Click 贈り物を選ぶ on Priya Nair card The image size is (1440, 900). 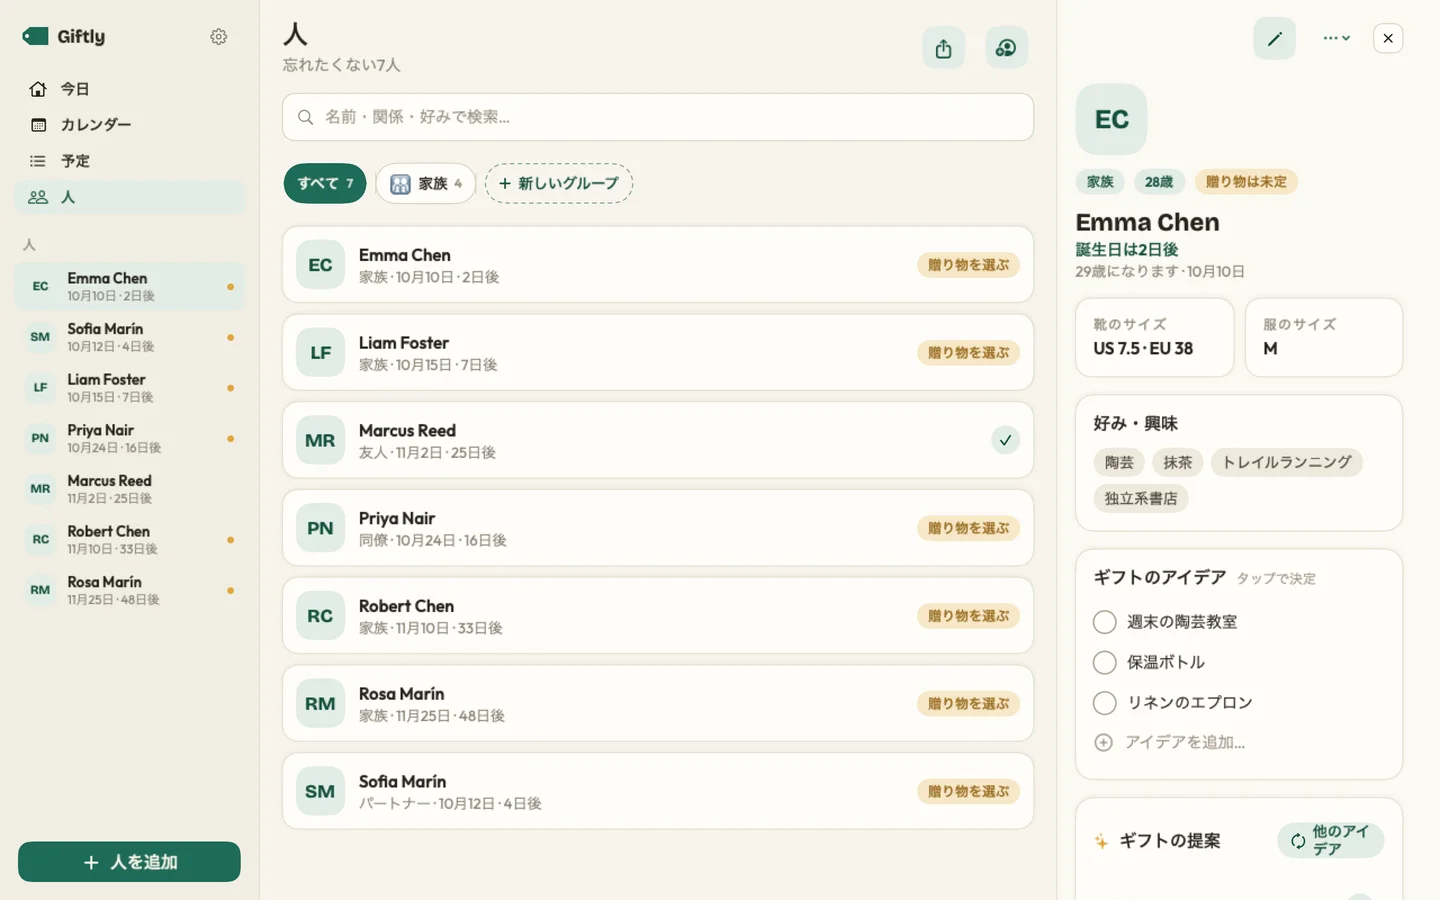[x=968, y=528]
